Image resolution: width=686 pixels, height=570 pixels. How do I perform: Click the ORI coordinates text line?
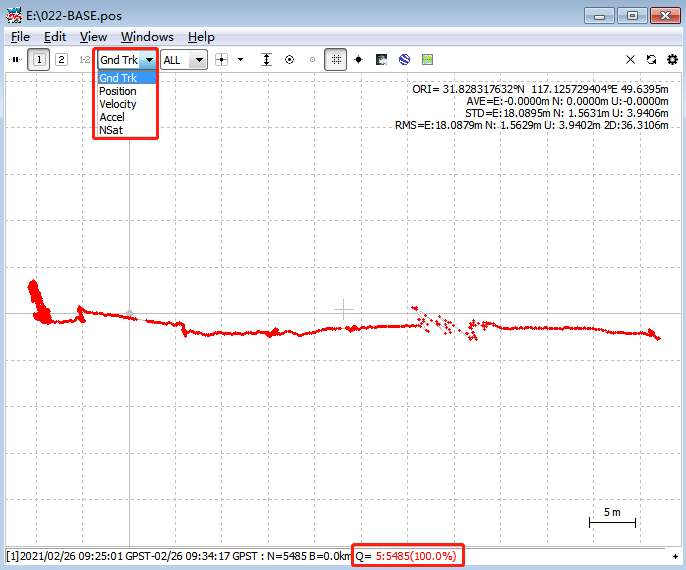[540, 89]
